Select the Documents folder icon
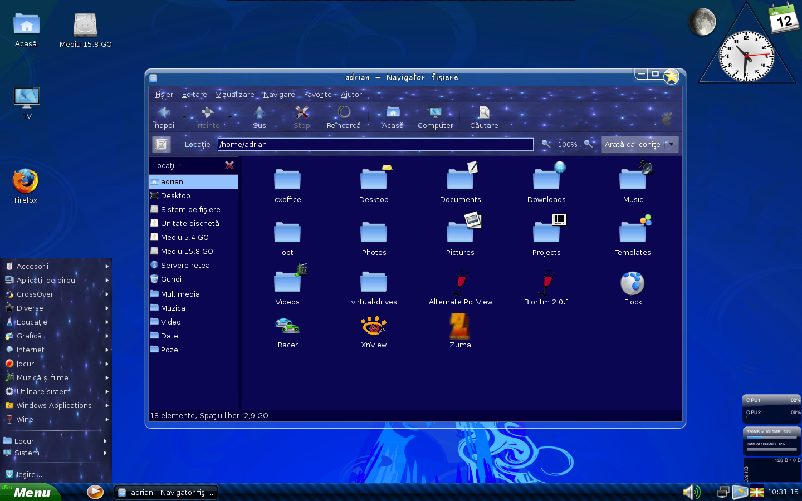This screenshot has width=802, height=501. click(460, 178)
